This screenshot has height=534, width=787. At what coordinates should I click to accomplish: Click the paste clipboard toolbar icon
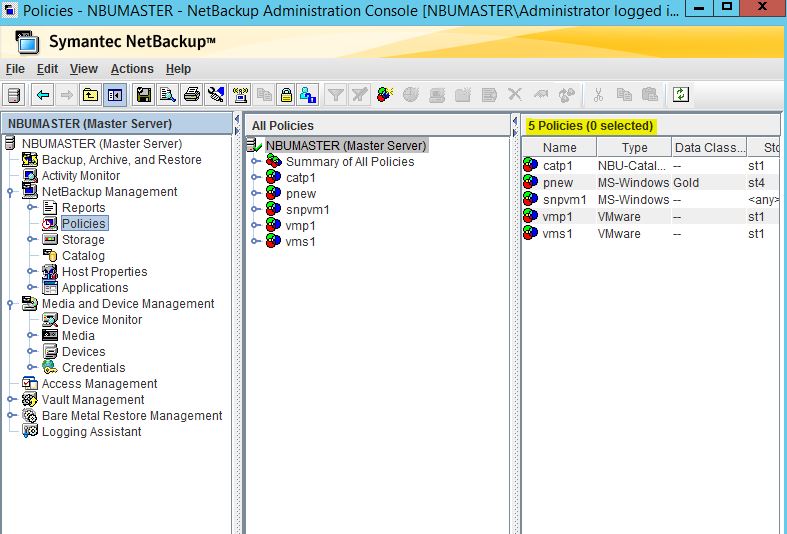650,95
